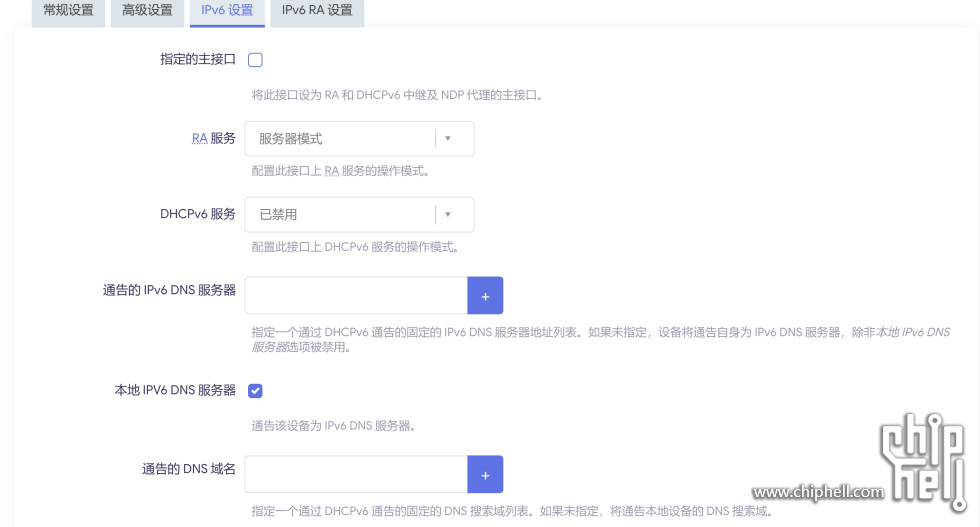
Task: Click the arrow in the RA 服务 dropdown
Action: click(448, 139)
